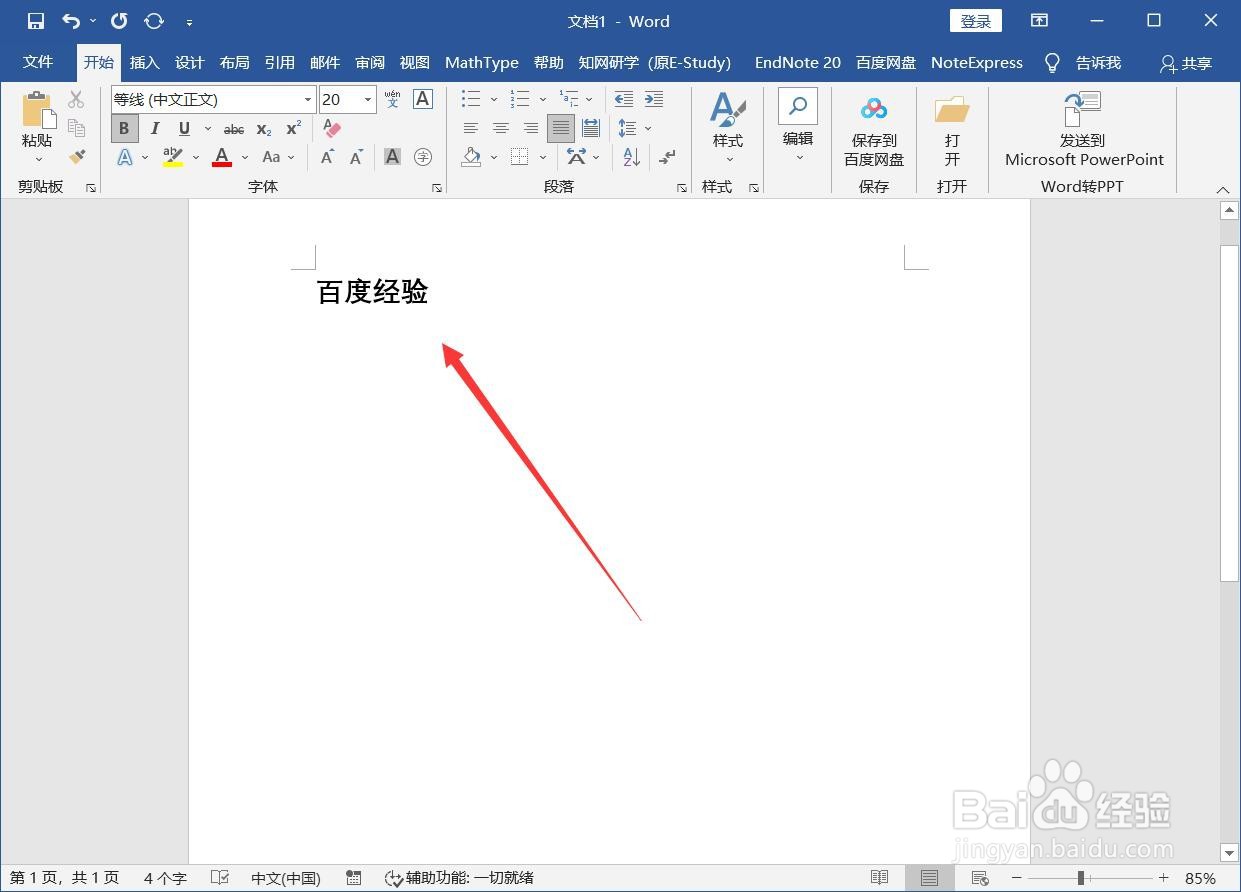Click the Cut scissors icon
Screen dimensions: 1241x892
pyautogui.click(x=77, y=99)
